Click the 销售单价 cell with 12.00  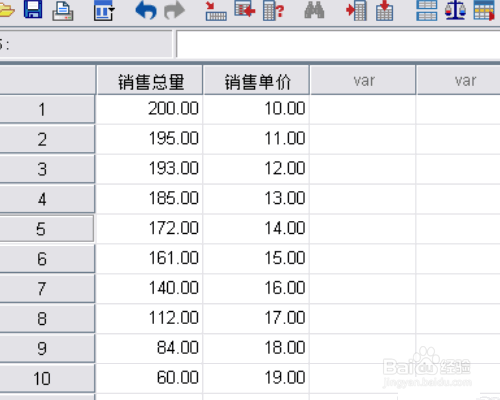point(256,169)
